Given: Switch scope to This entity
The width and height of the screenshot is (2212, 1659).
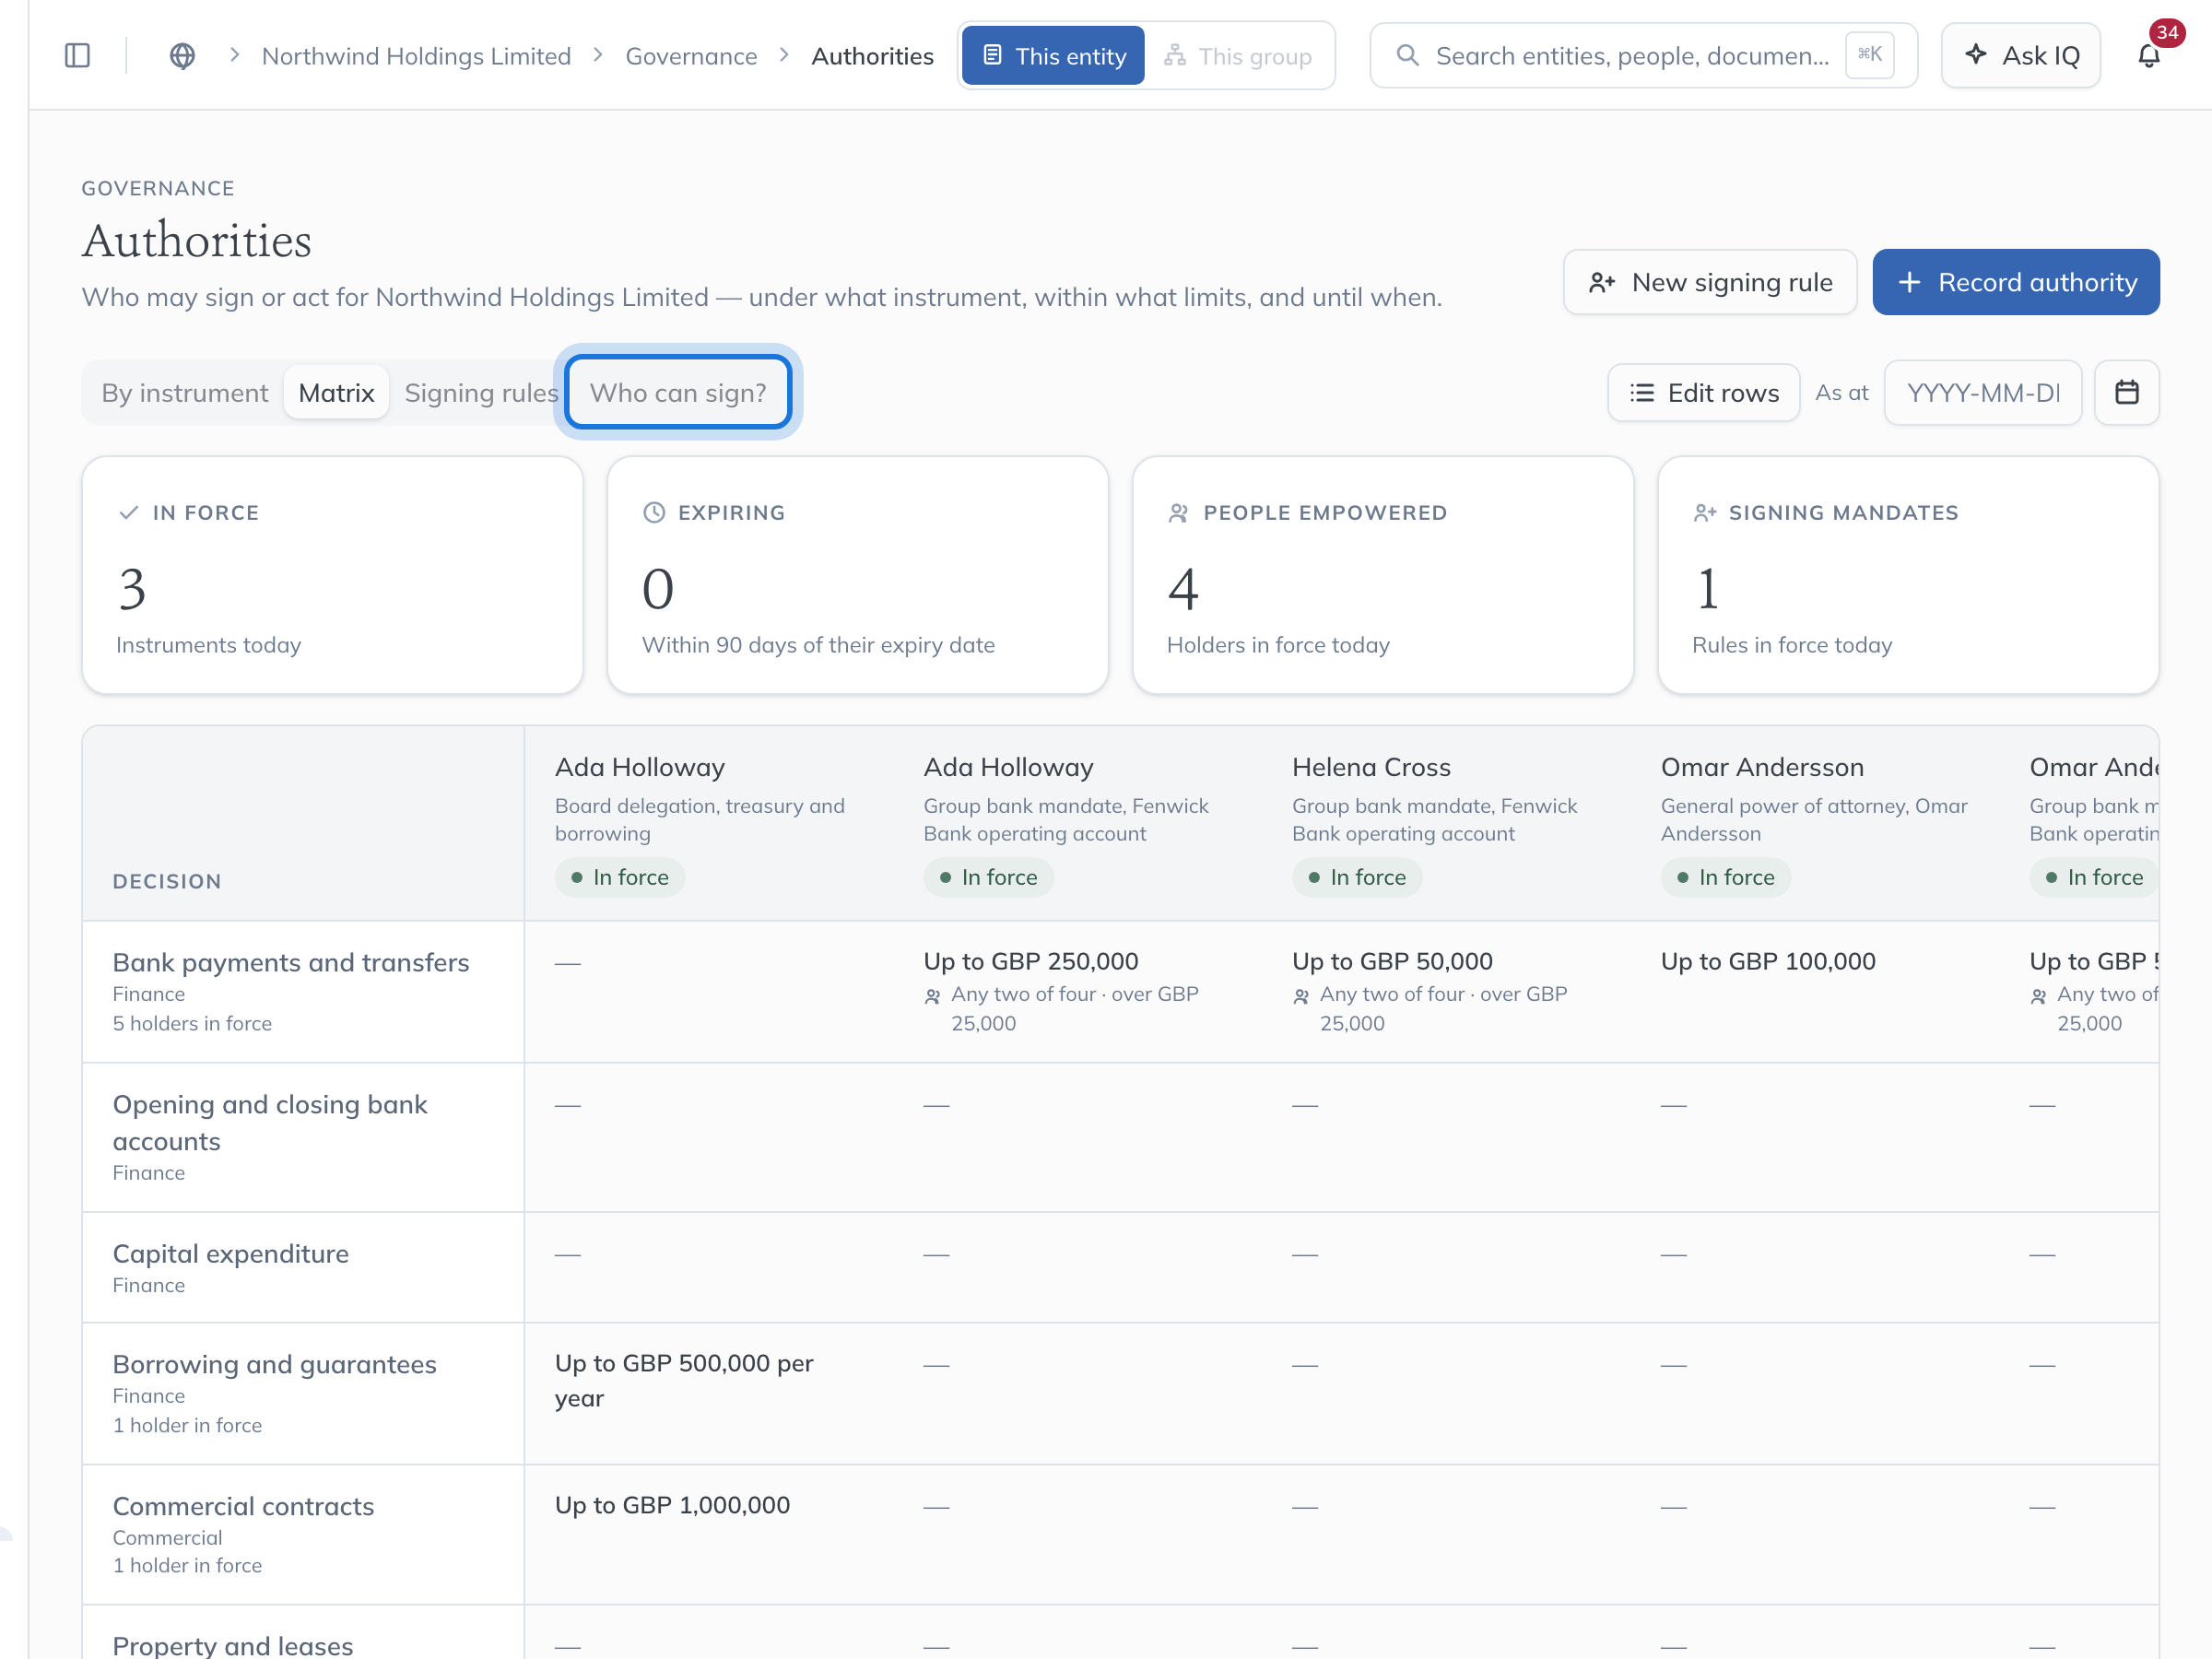Looking at the screenshot, I should pyautogui.click(x=1053, y=56).
